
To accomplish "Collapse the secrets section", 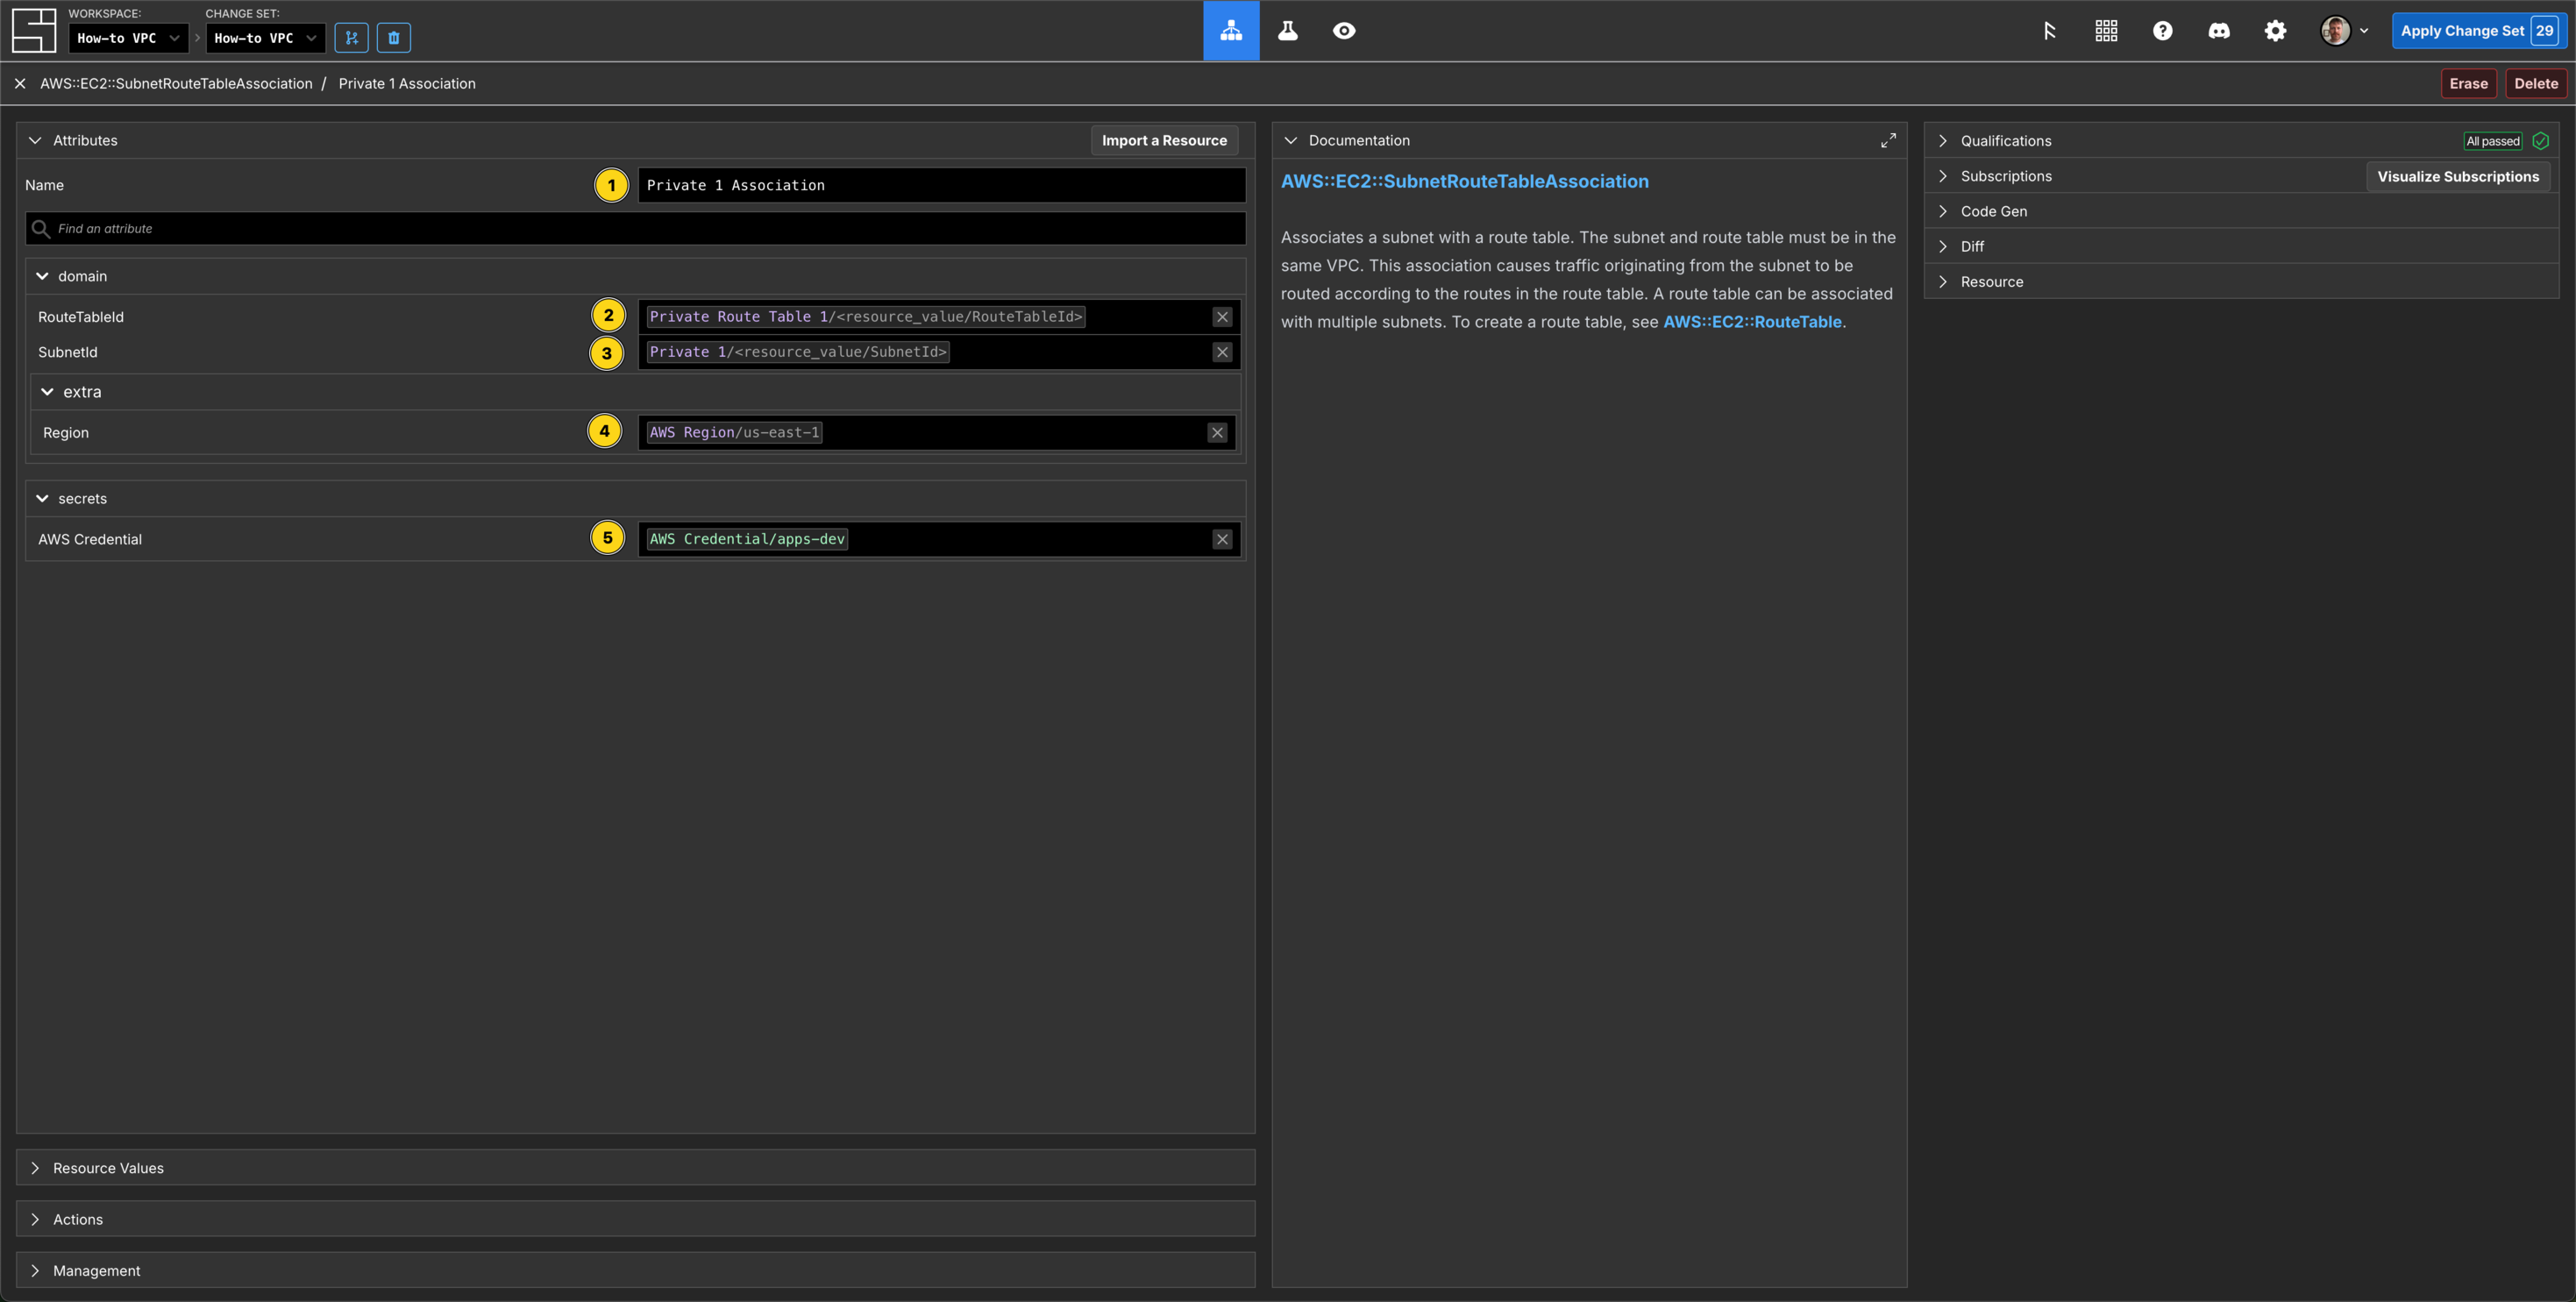I will pyautogui.click(x=42, y=498).
